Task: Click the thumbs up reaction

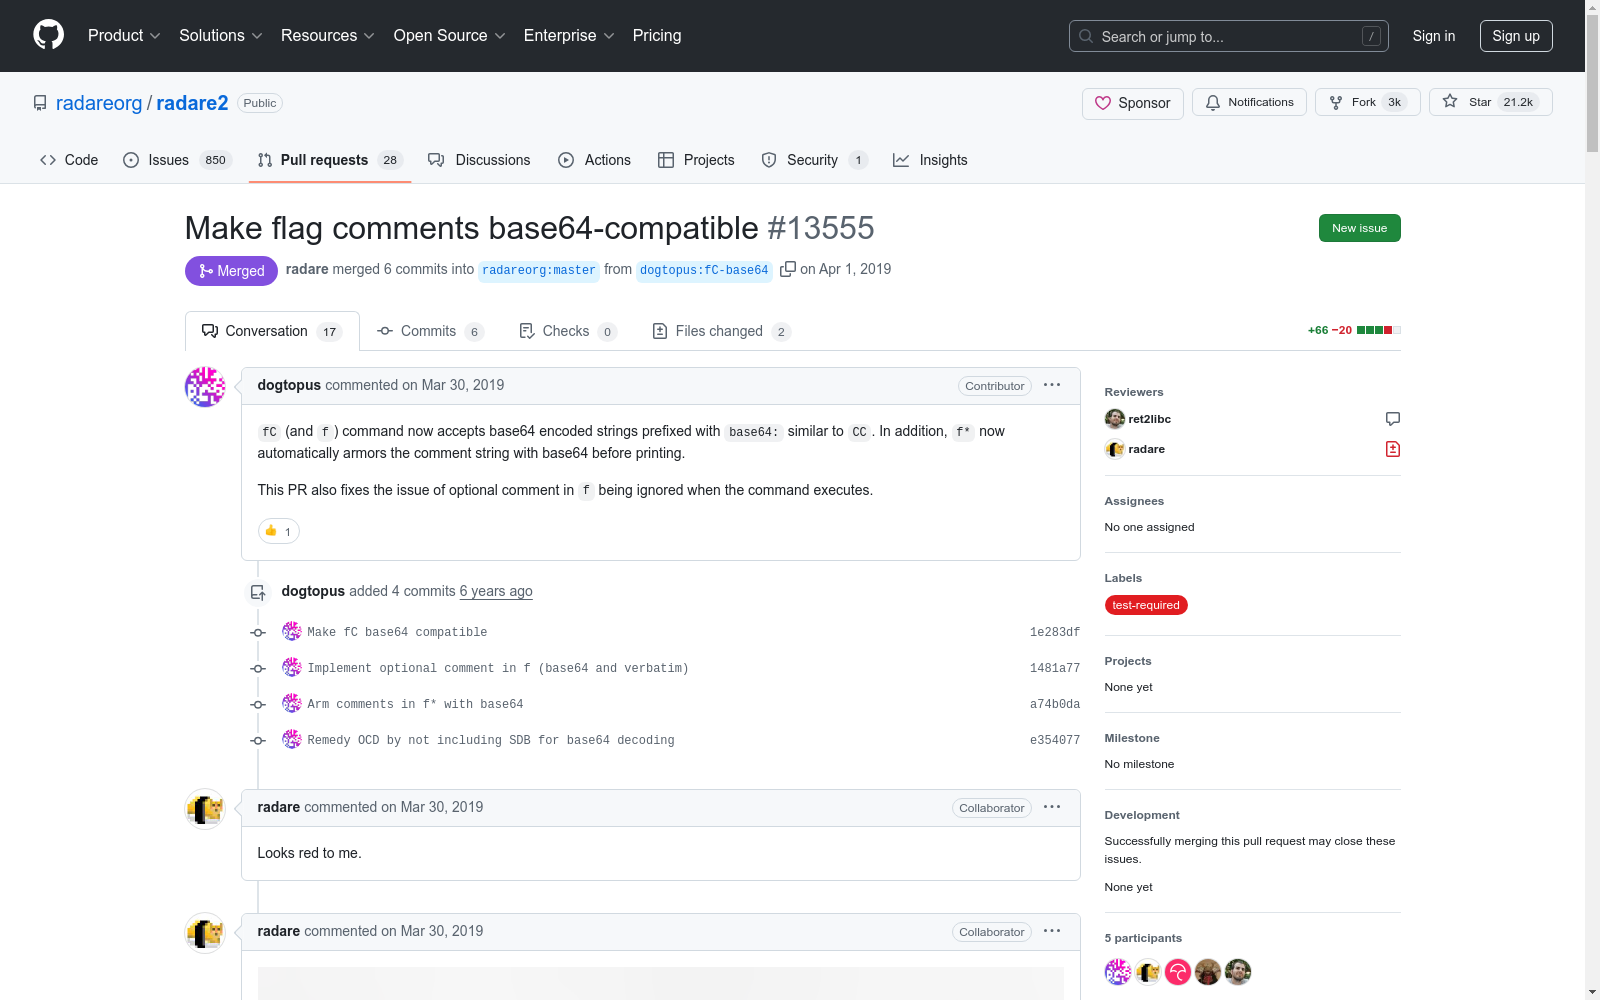Action: pyautogui.click(x=279, y=531)
